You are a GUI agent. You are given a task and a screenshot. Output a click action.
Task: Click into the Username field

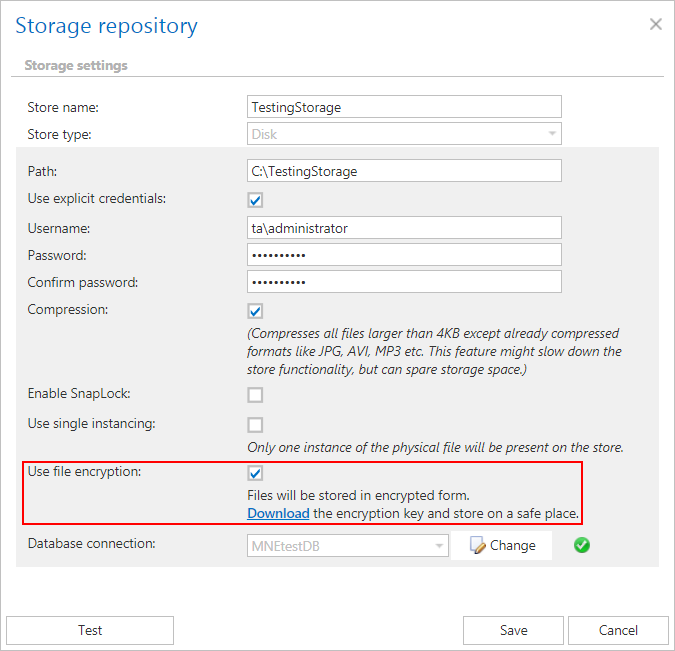tap(404, 228)
